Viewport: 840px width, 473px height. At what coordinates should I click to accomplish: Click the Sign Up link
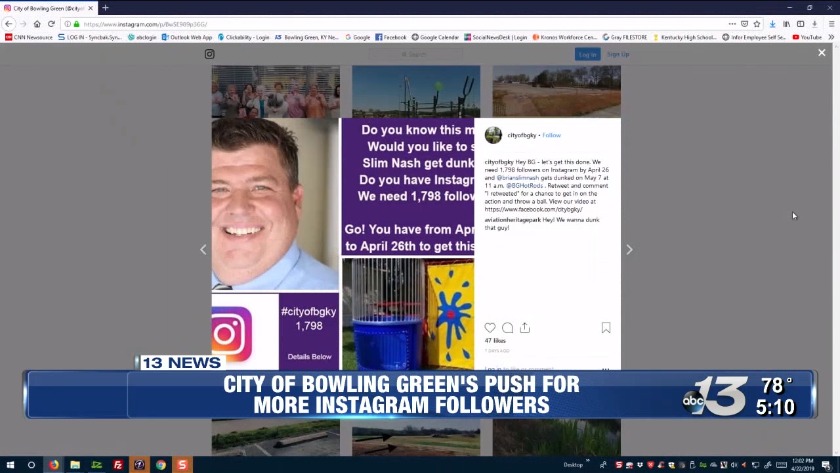[618, 54]
